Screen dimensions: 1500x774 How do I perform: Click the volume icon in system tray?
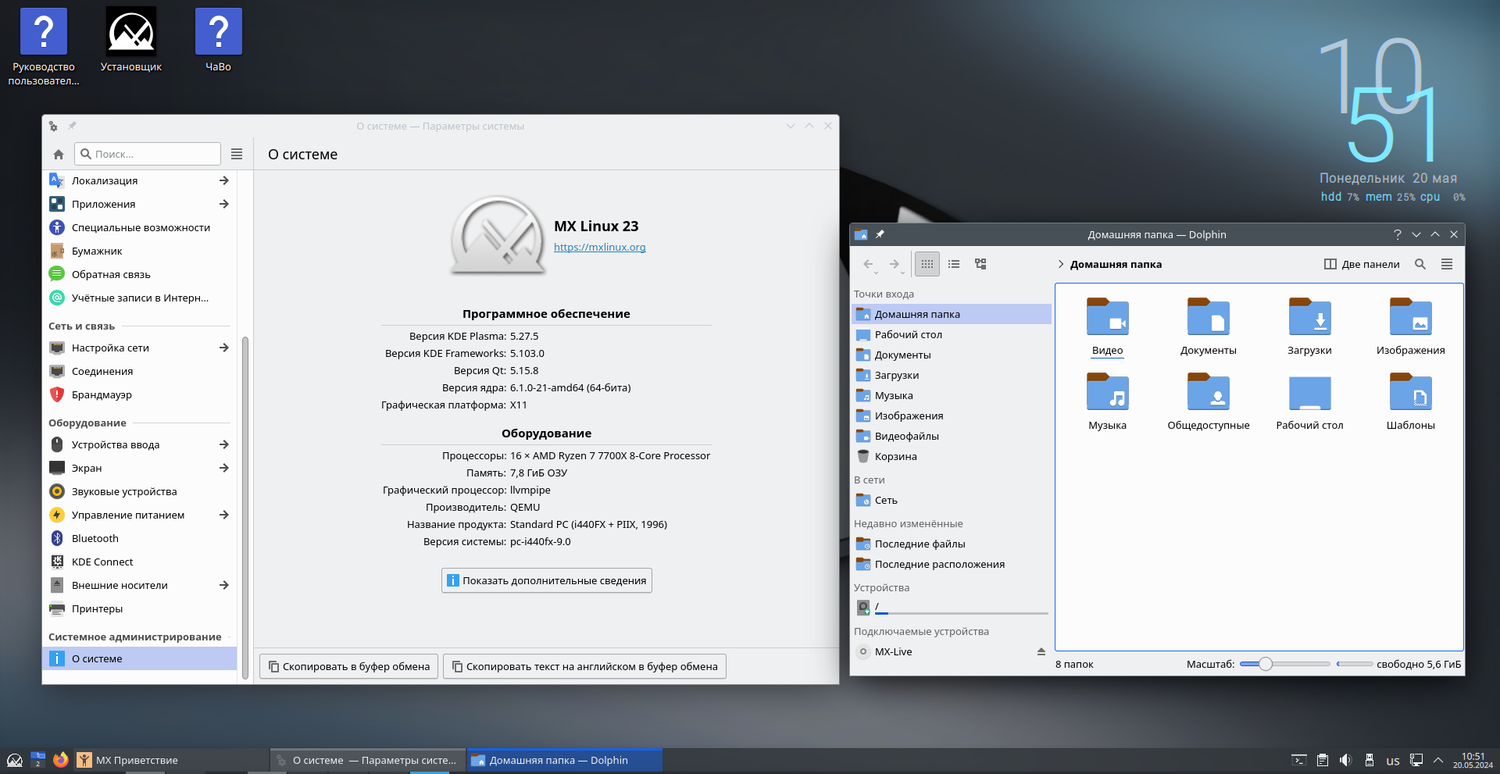pyautogui.click(x=1345, y=760)
